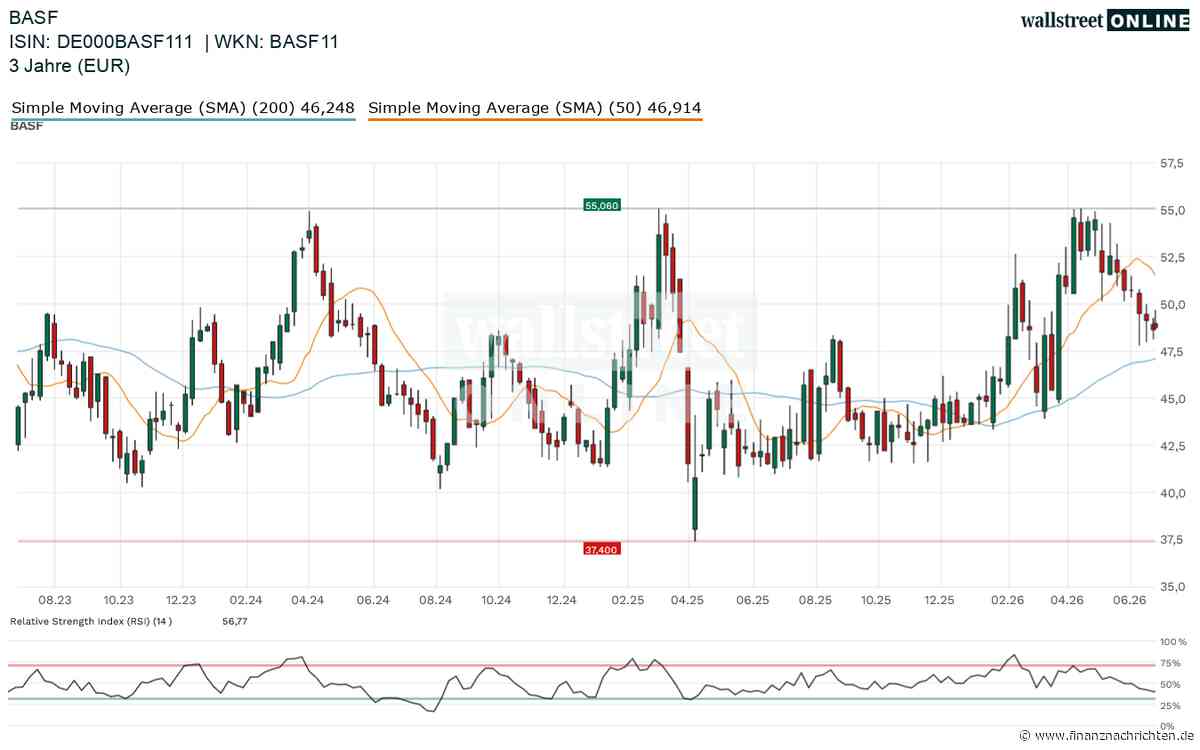Screen dimensions: 1200x750
Task: Click the 10.23 date axis label
Action: (x=118, y=600)
